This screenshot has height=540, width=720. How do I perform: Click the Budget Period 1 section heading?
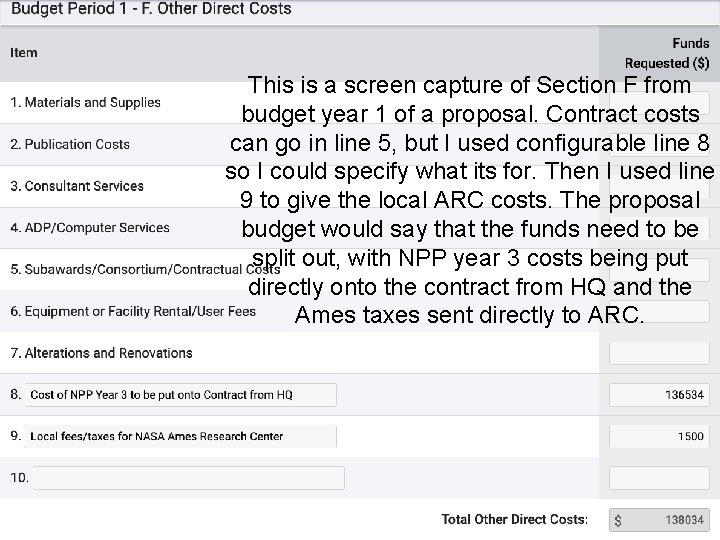pos(151,9)
